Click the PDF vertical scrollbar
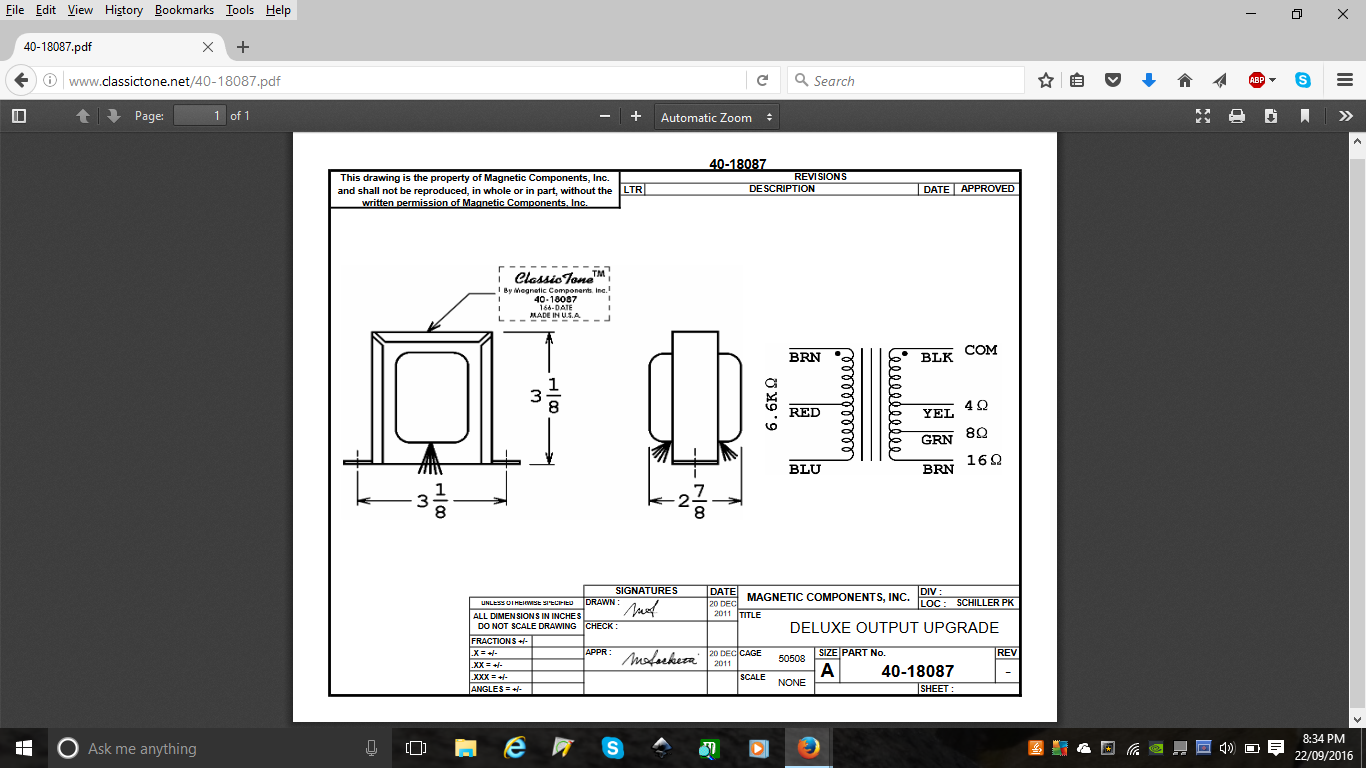 (x=1357, y=428)
